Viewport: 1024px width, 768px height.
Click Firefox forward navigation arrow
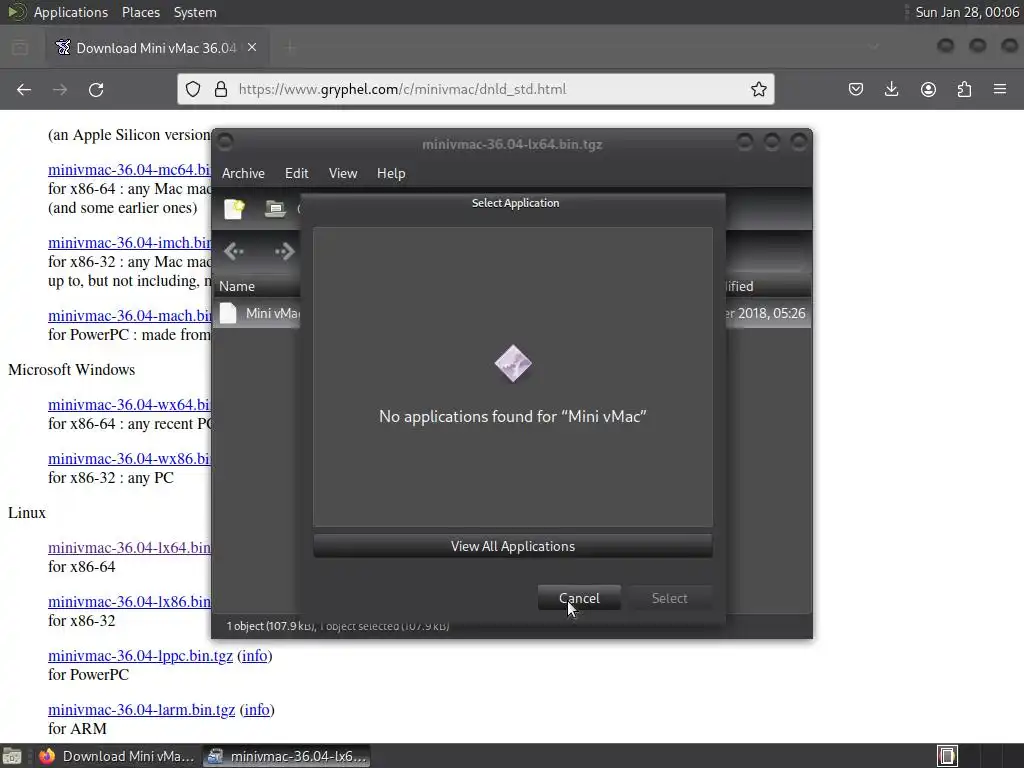coord(59,89)
